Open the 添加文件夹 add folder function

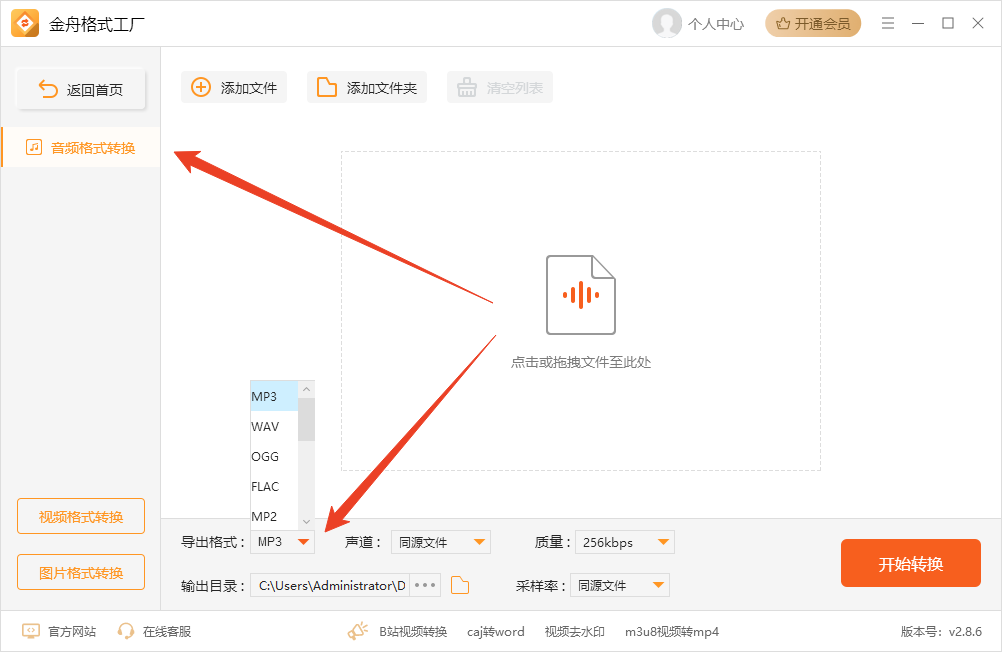[366, 87]
